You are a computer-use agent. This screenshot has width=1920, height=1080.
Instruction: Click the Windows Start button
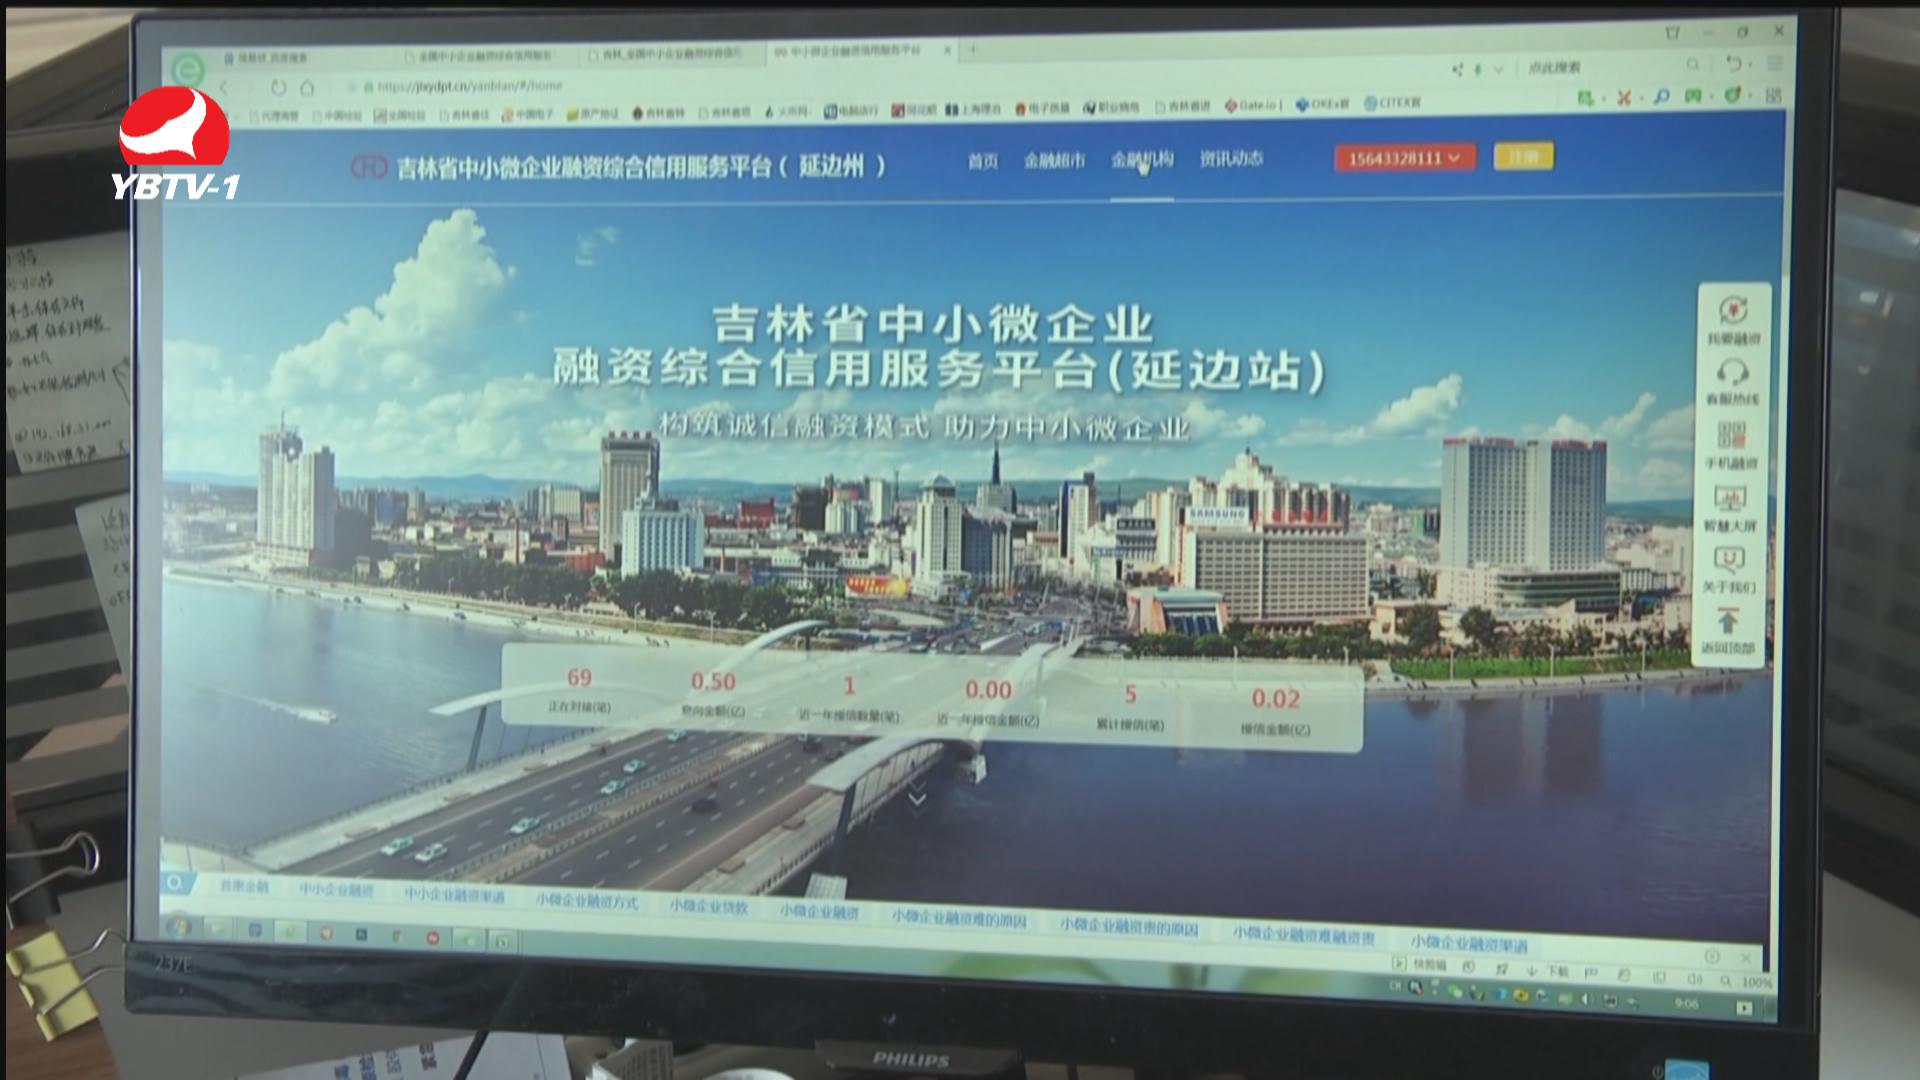tap(178, 926)
